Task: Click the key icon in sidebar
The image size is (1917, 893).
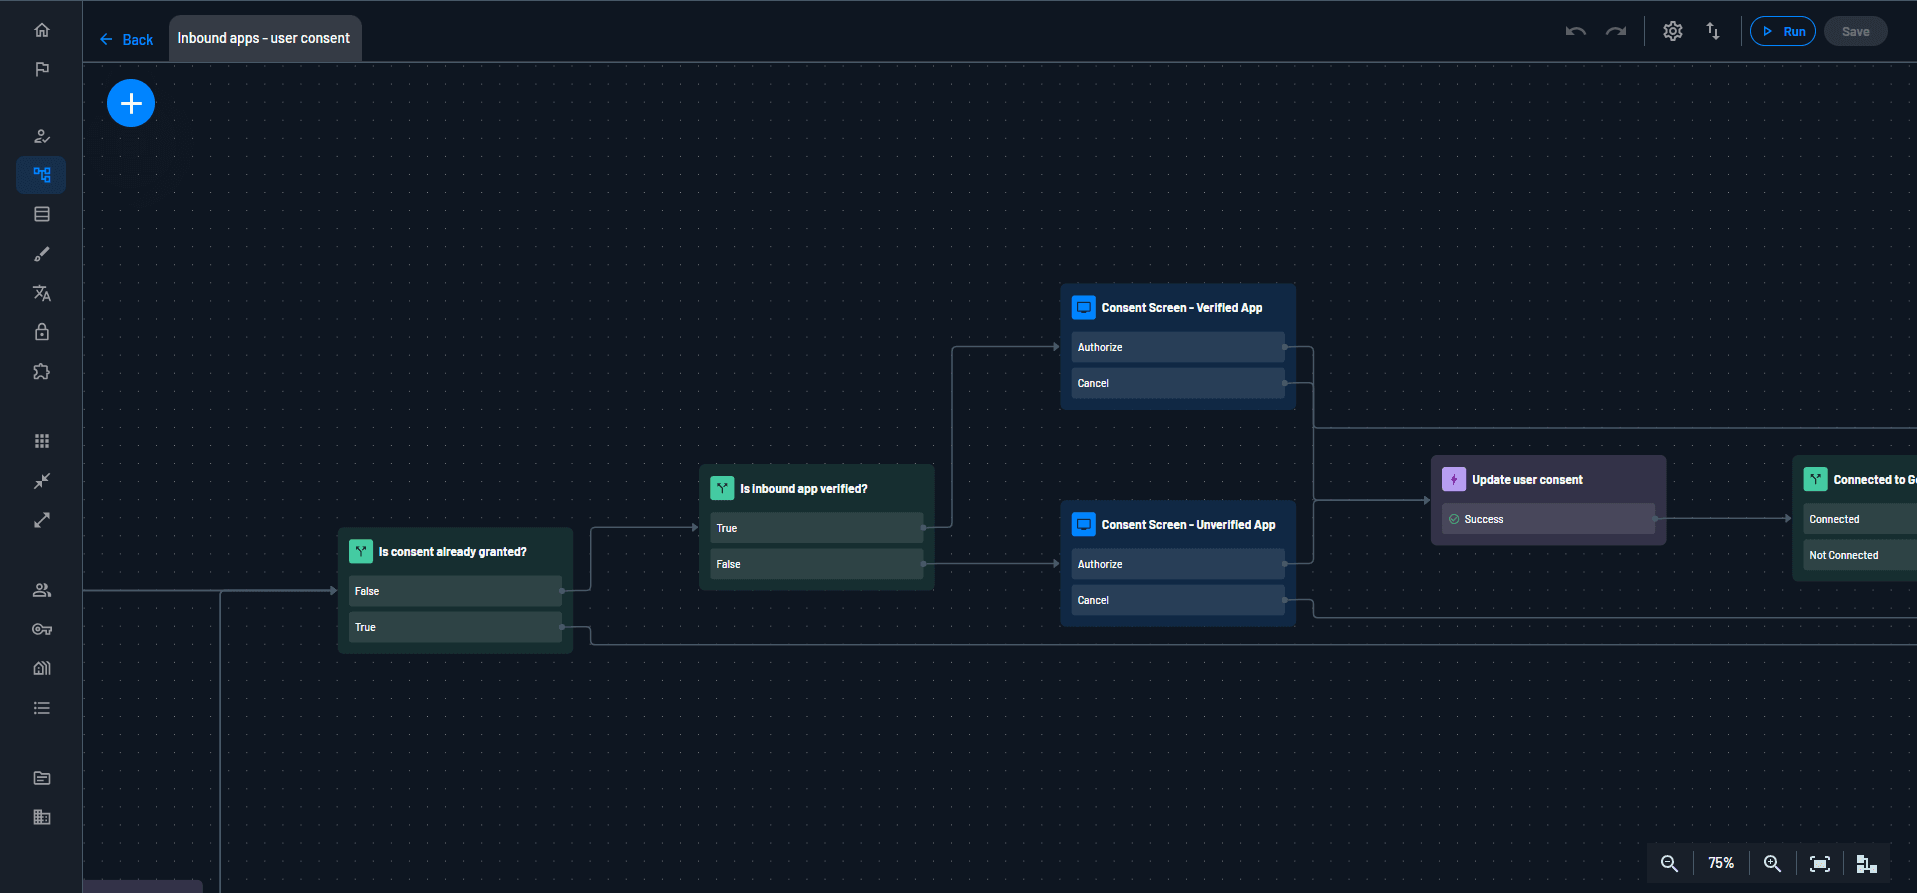Action: [42, 629]
